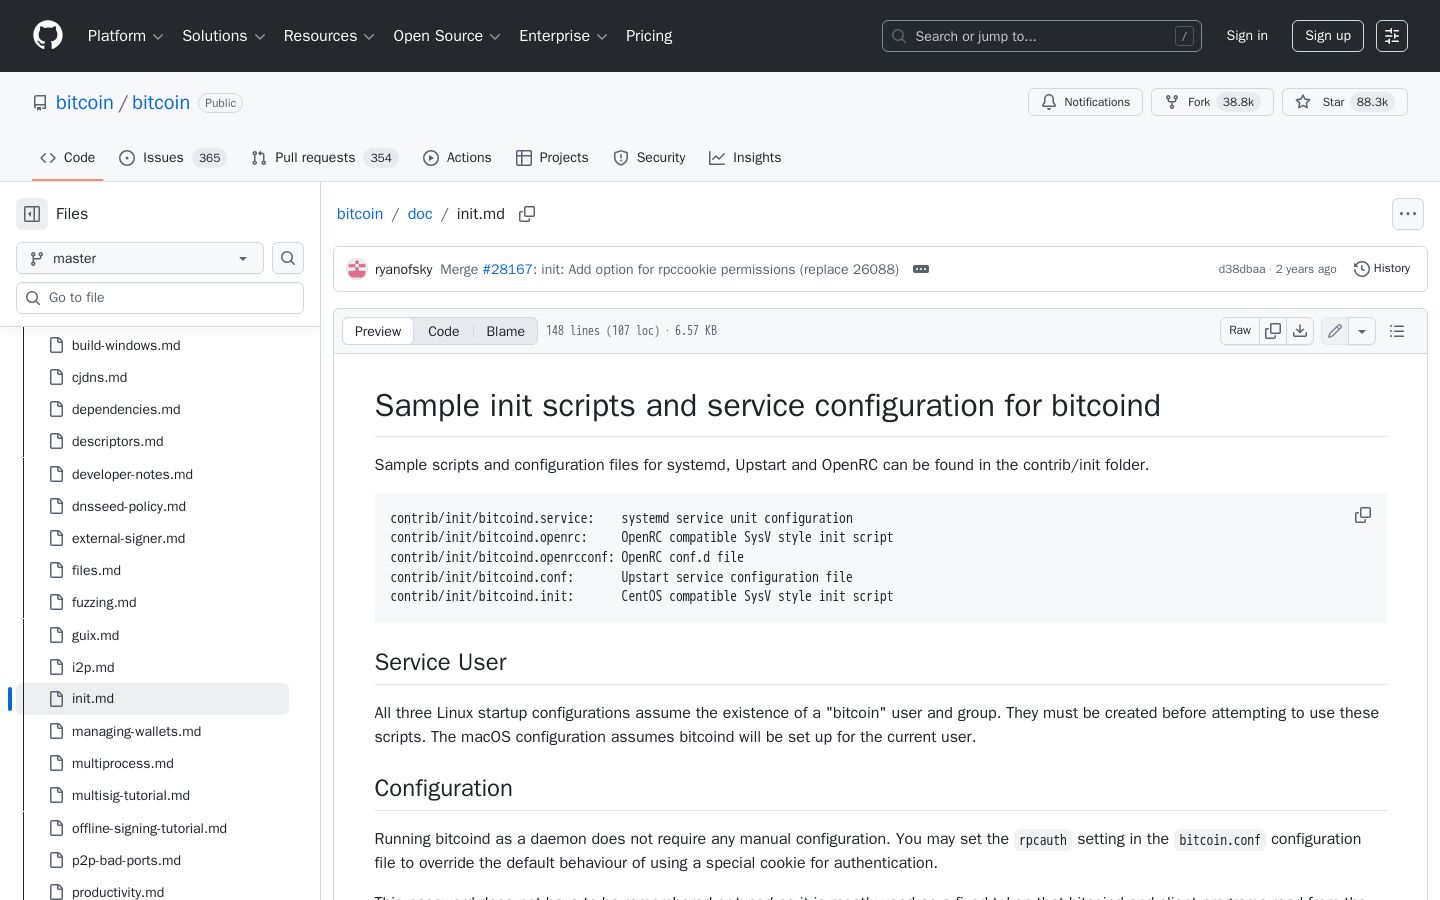Open multisig-tutorial.md
Image resolution: width=1440 pixels, height=900 pixels.
click(x=131, y=795)
